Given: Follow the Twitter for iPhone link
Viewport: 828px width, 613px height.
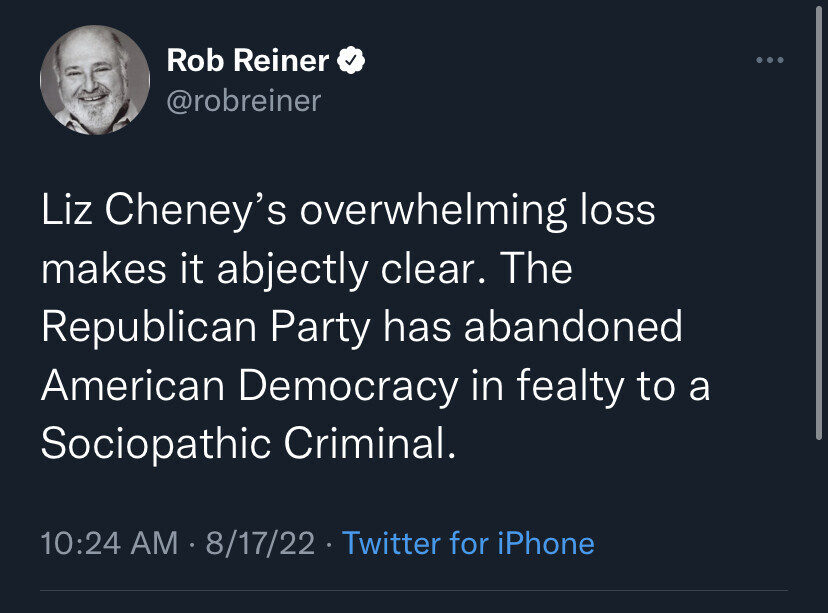Looking at the screenshot, I should pyautogui.click(x=468, y=543).
